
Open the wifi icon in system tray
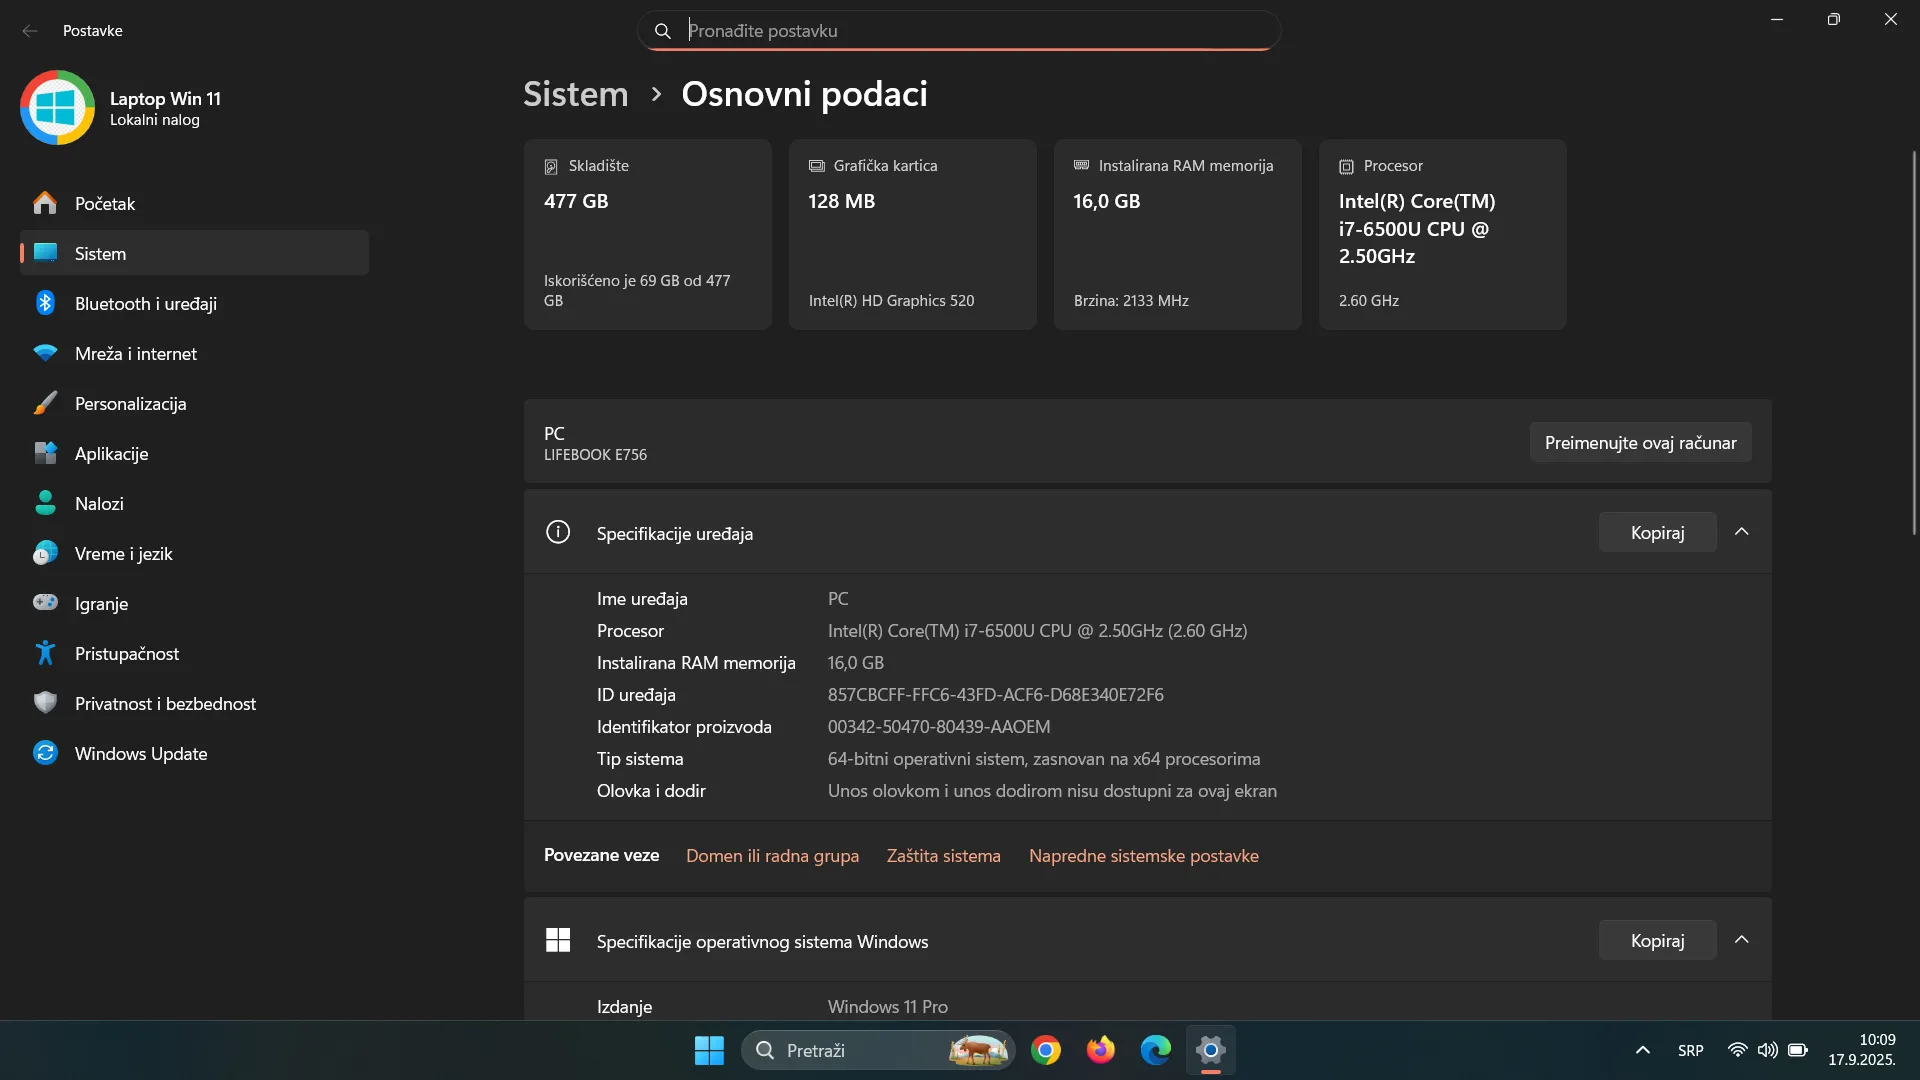pos(1738,1050)
